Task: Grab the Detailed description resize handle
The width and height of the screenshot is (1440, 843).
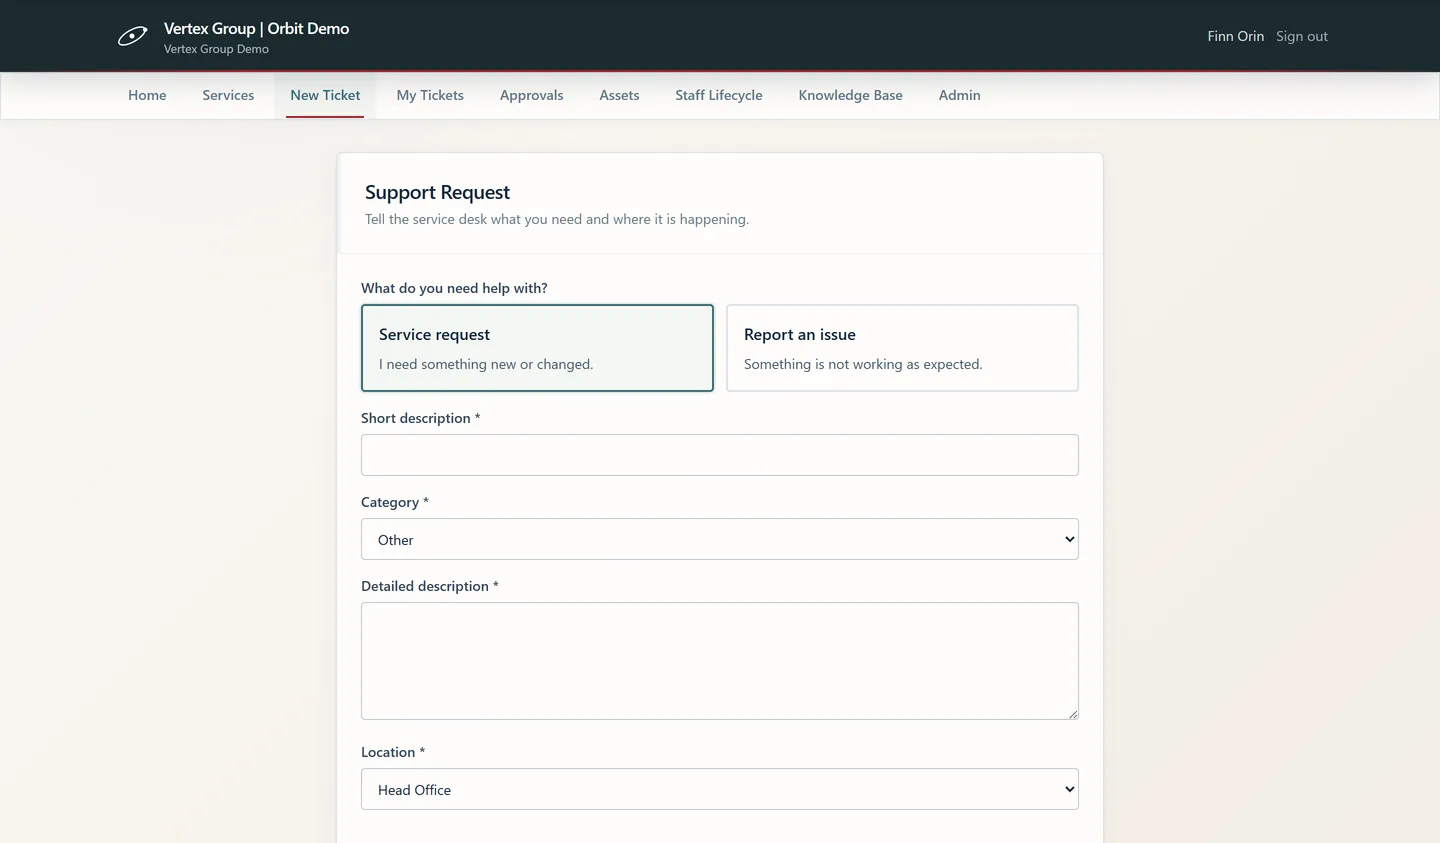Action: coord(1072,713)
